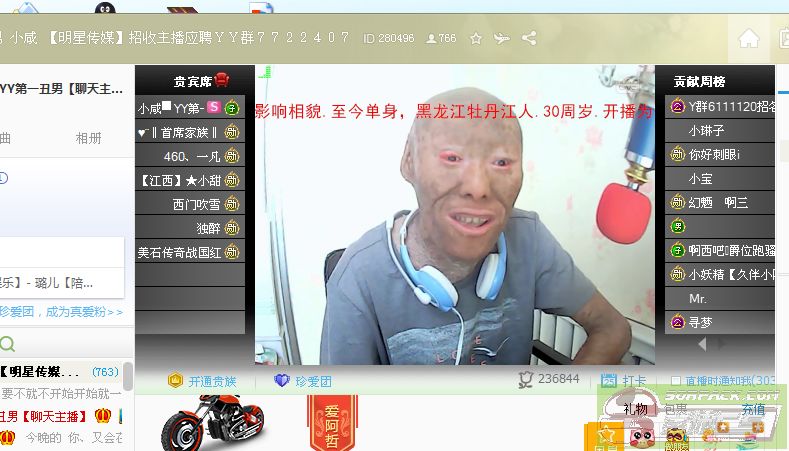Image resolution: width=789 pixels, height=451 pixels.
Task: Select contributor 小琳子
Action: click(720, 130)
